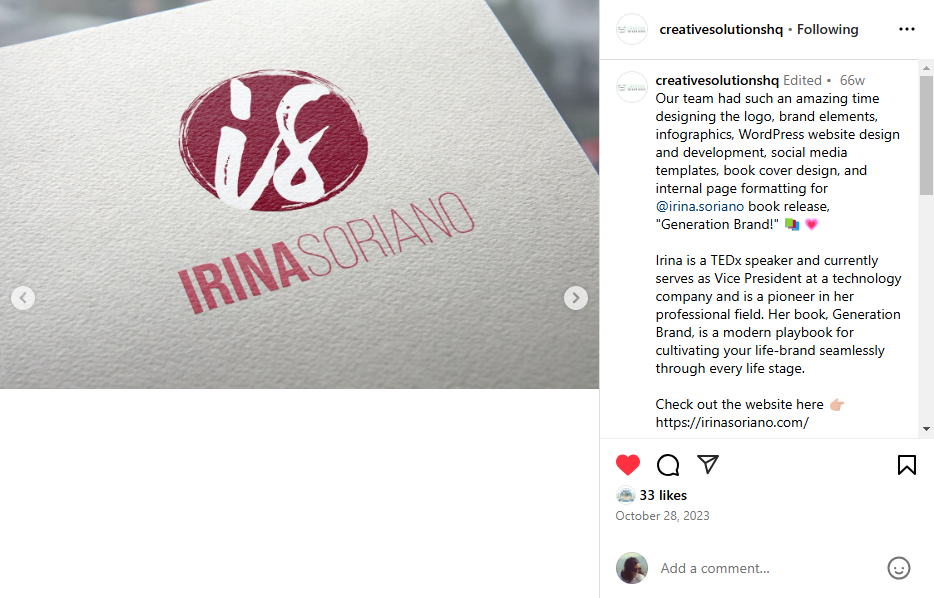The image size is (934, 598).
Task: Open the creativesolutionshq username in header
Action: click(721, 30)
